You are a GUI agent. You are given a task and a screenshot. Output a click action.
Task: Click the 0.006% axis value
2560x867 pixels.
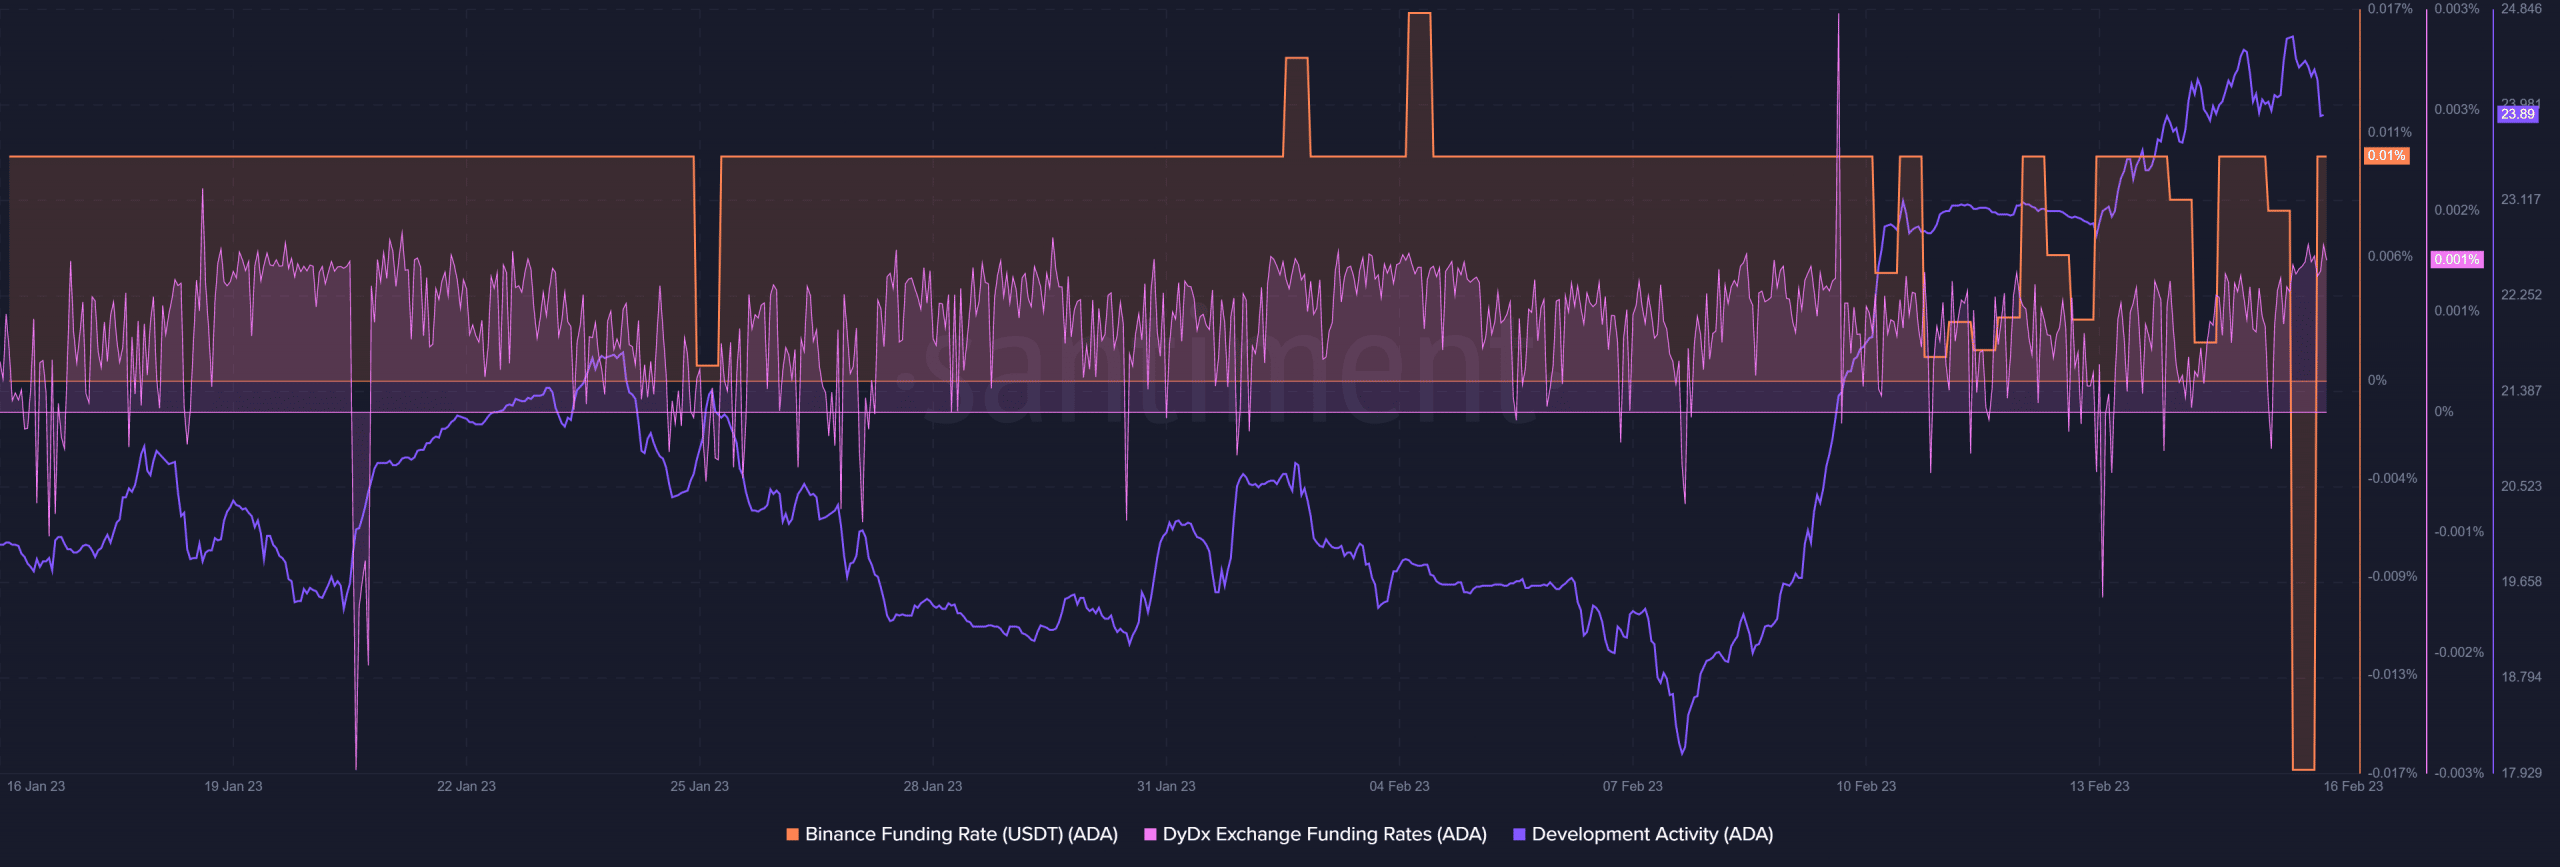click(2389, 257)
